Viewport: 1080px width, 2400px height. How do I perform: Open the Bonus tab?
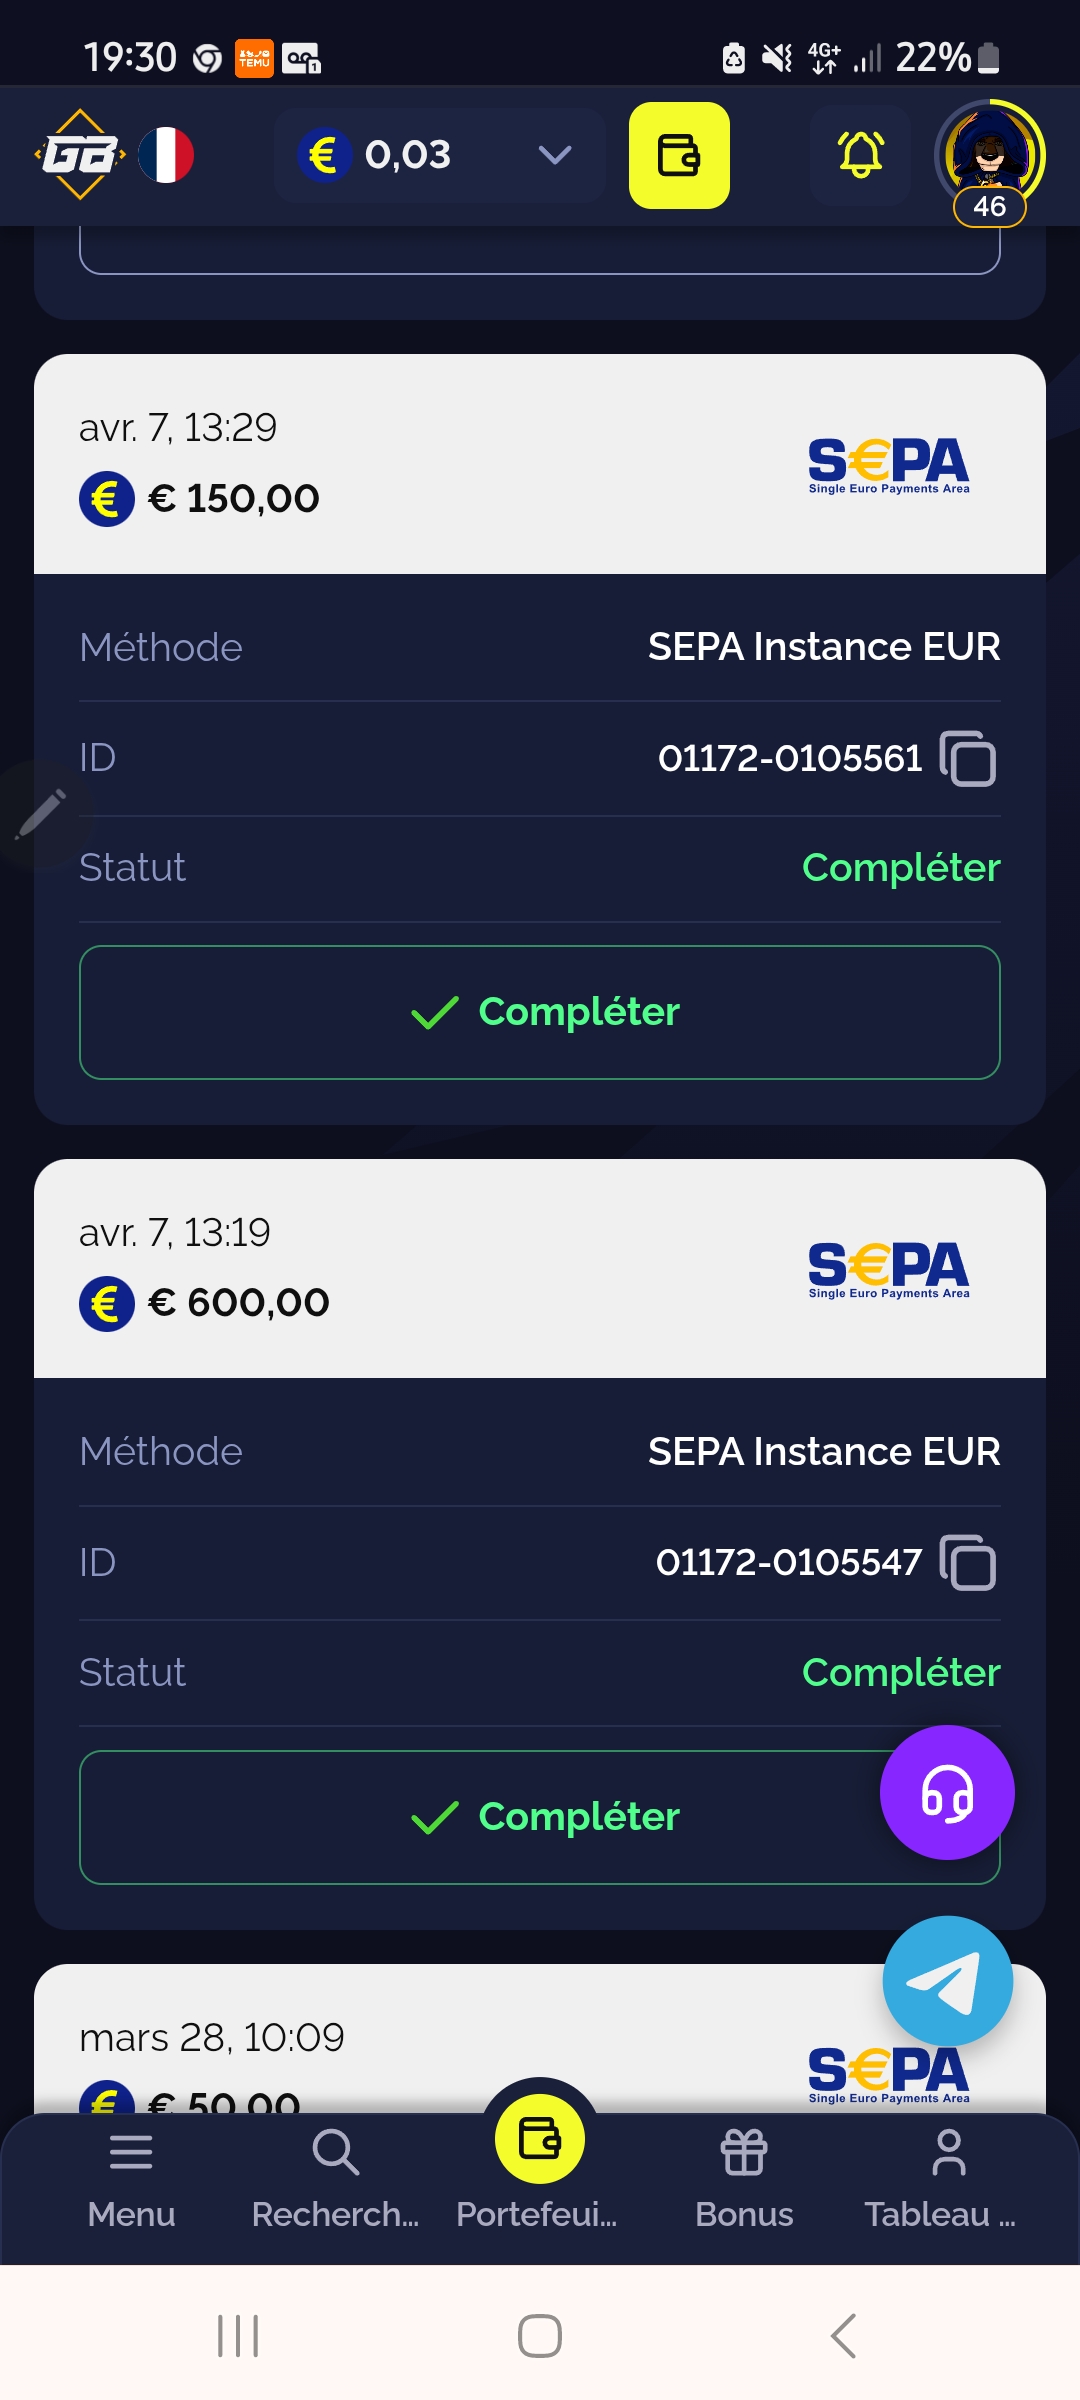pyautogui.click(x=744, y=2176)
